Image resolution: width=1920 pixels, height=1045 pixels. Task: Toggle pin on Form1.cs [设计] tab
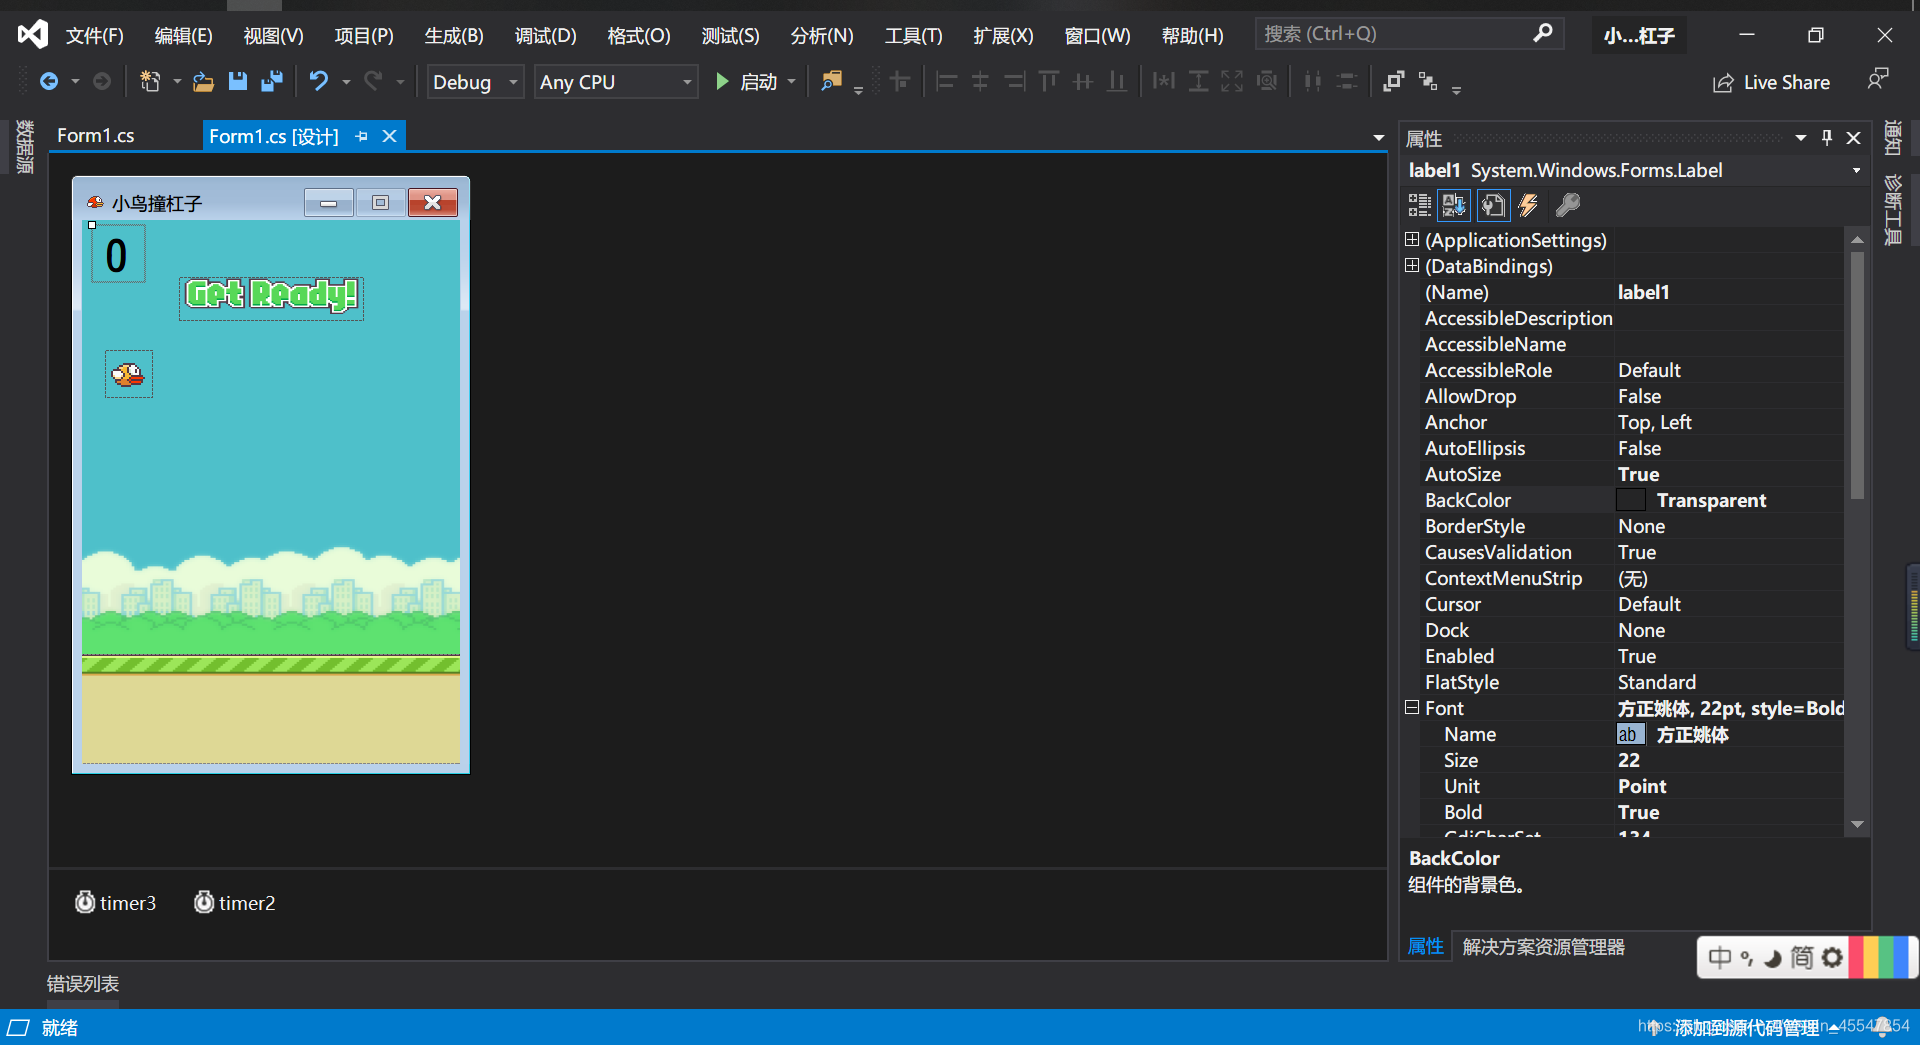[362, 136]
